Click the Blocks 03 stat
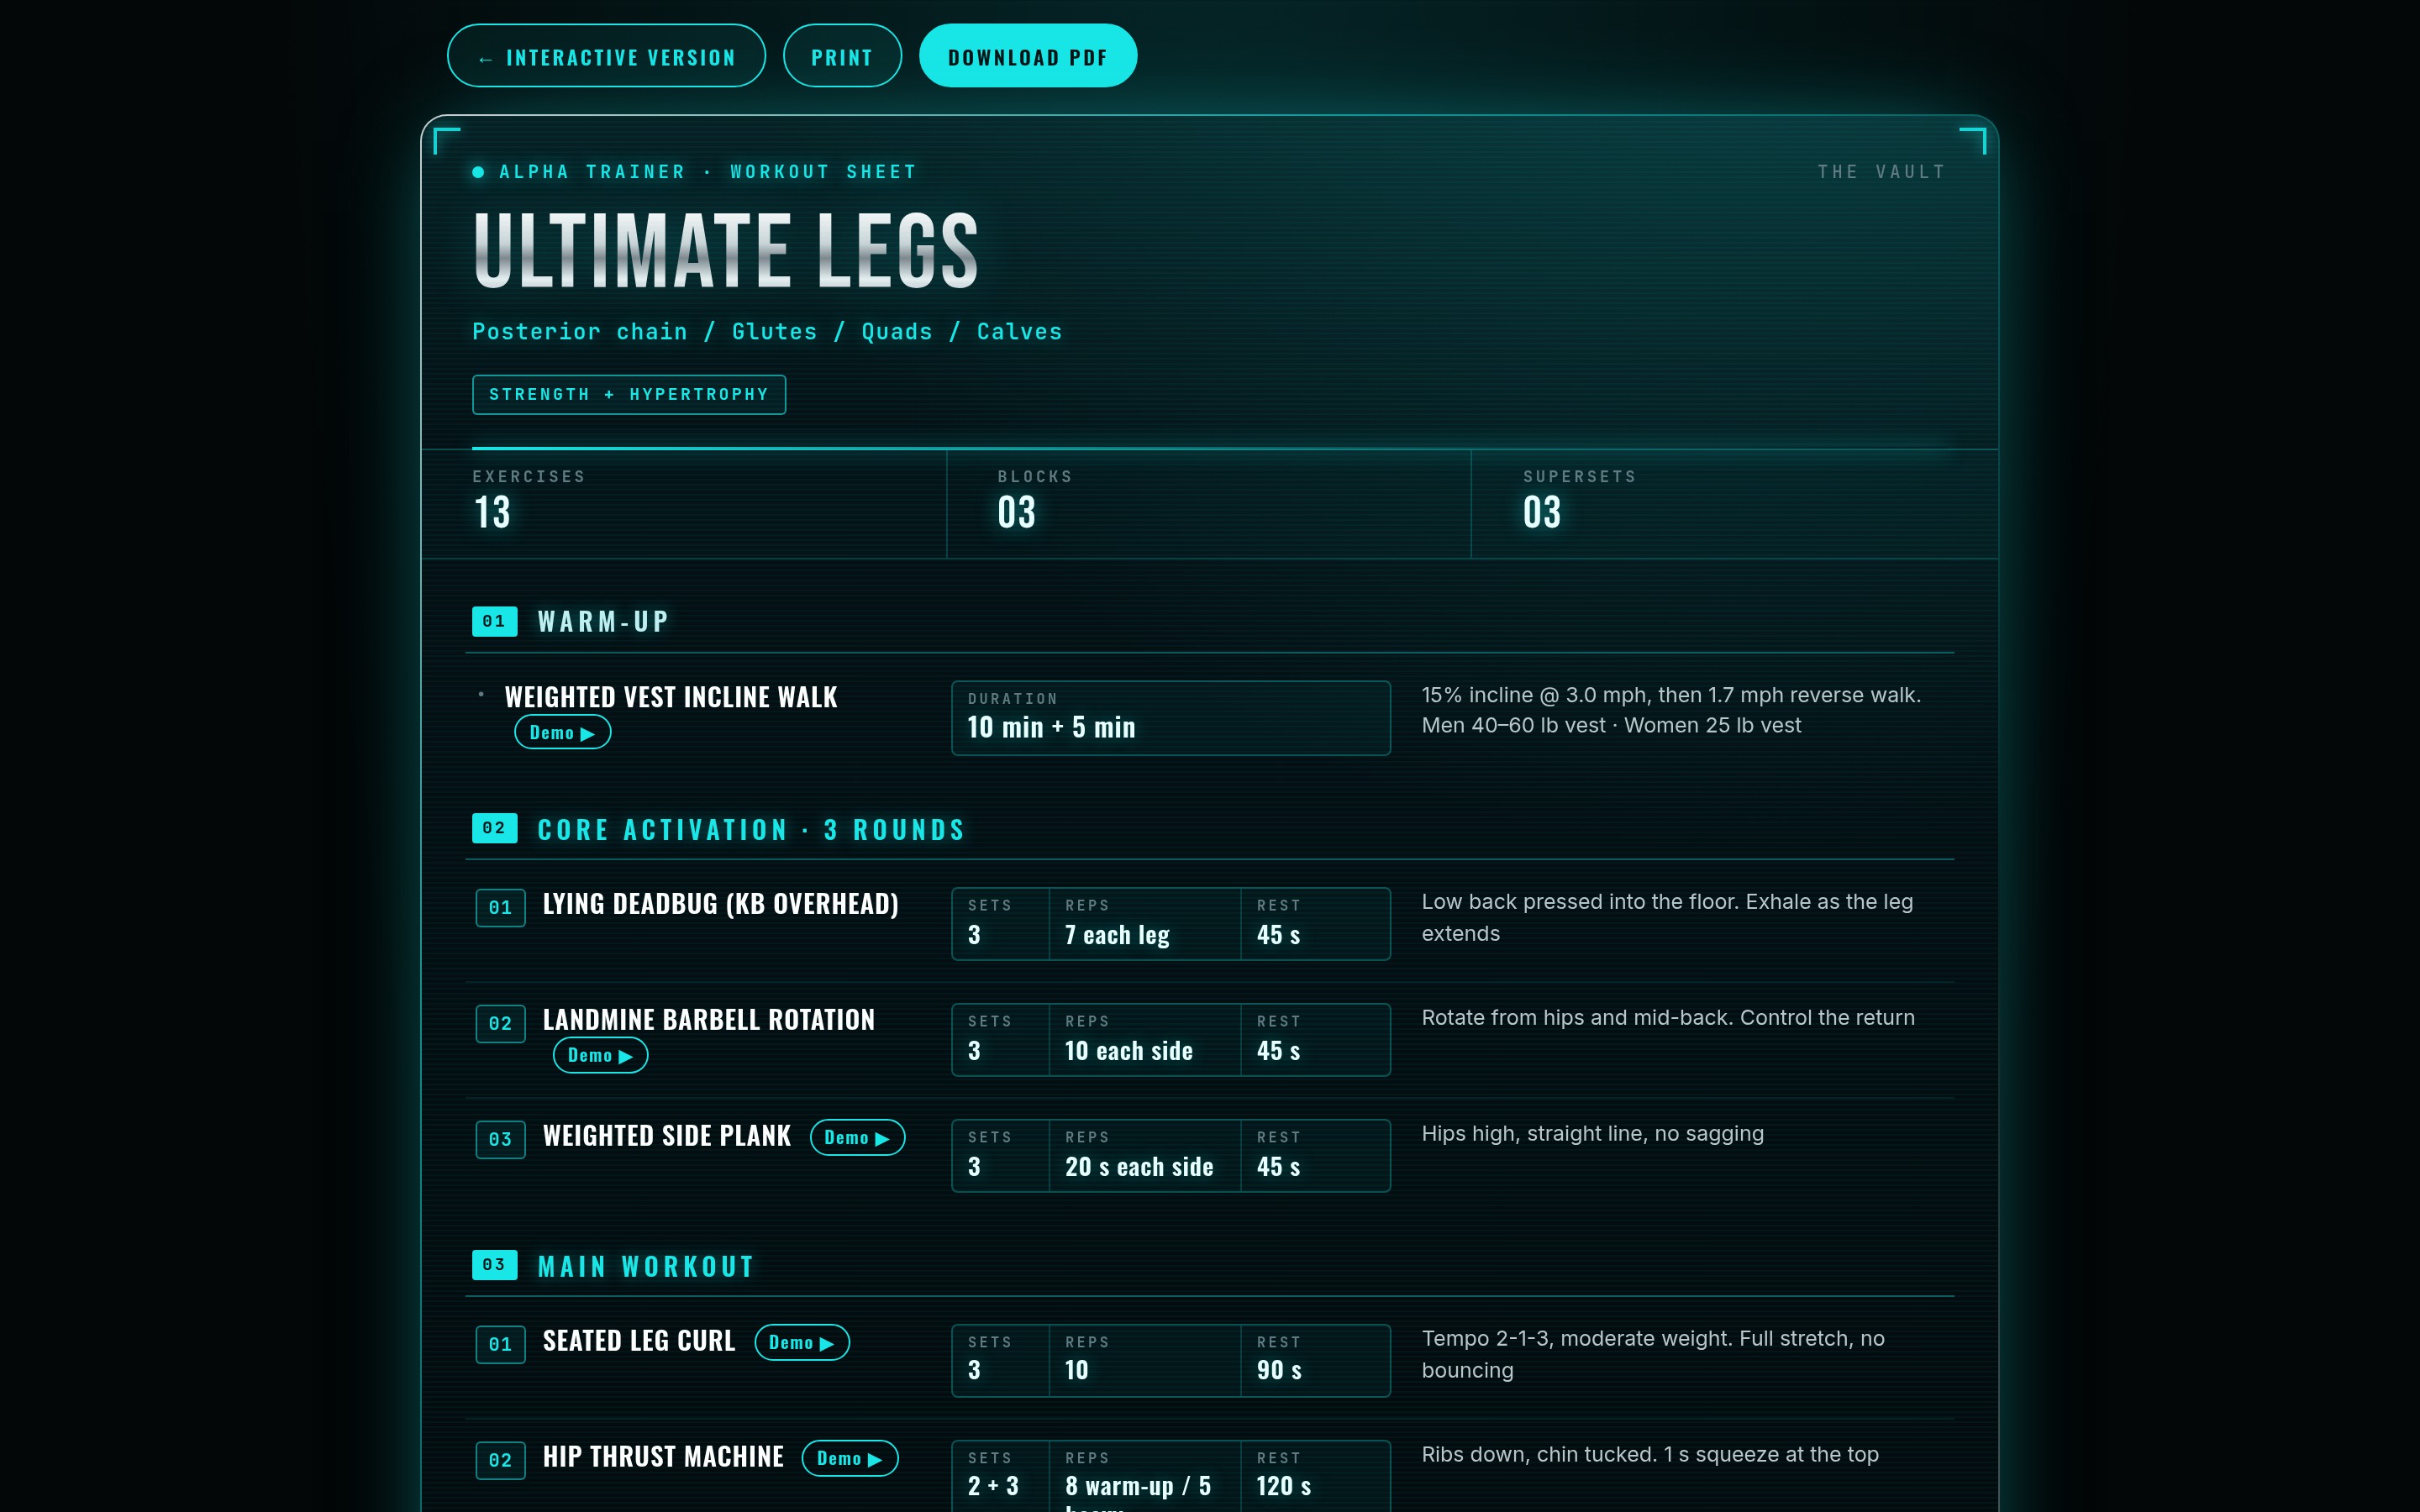 1209,503
